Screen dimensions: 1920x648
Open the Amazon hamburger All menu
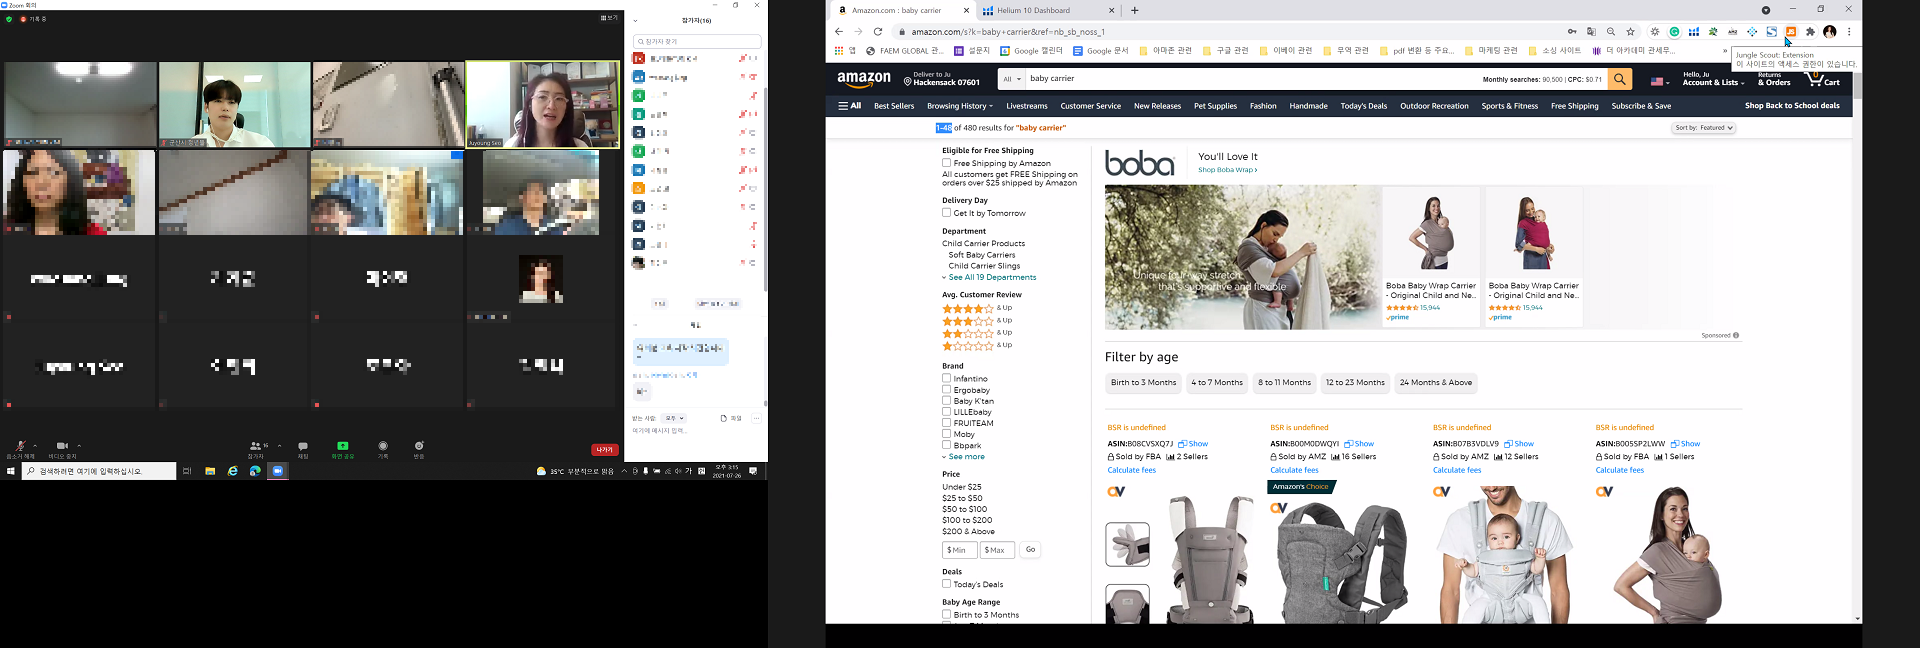pos(850,106)
